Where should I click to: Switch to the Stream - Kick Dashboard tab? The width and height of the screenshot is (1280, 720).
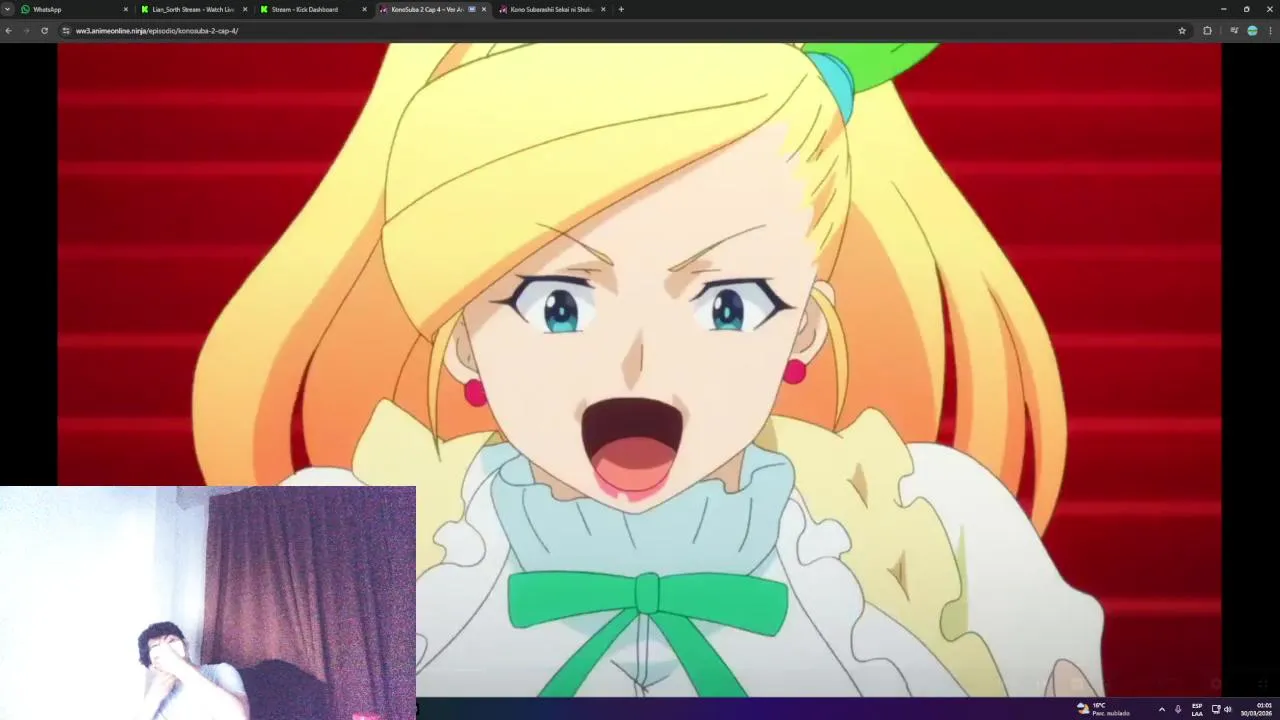pos(313,9)
